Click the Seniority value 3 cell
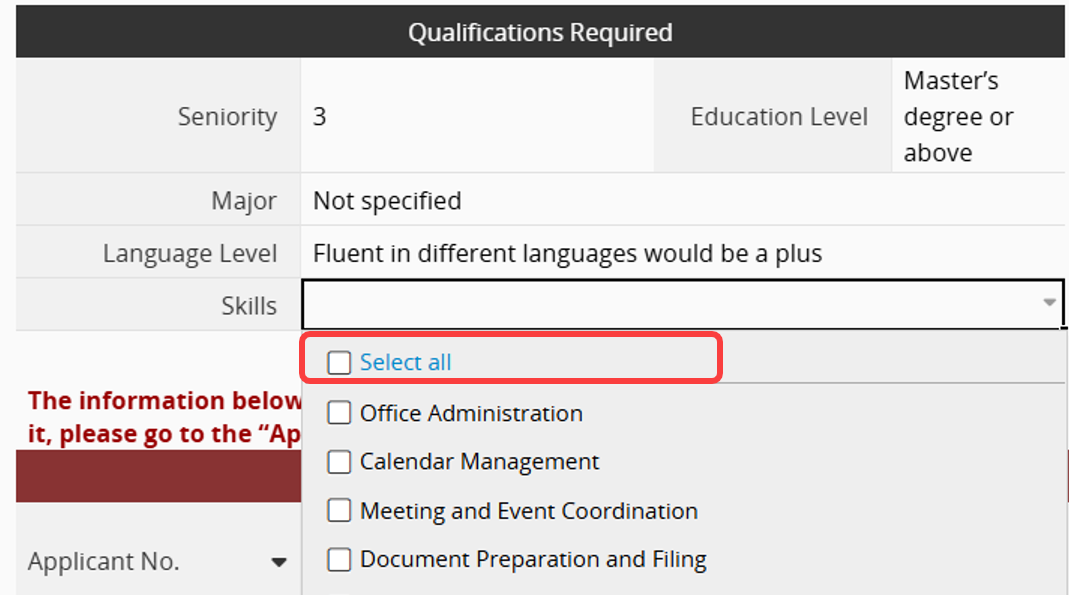Screen dimensions: 1069x595 point(320,117)
